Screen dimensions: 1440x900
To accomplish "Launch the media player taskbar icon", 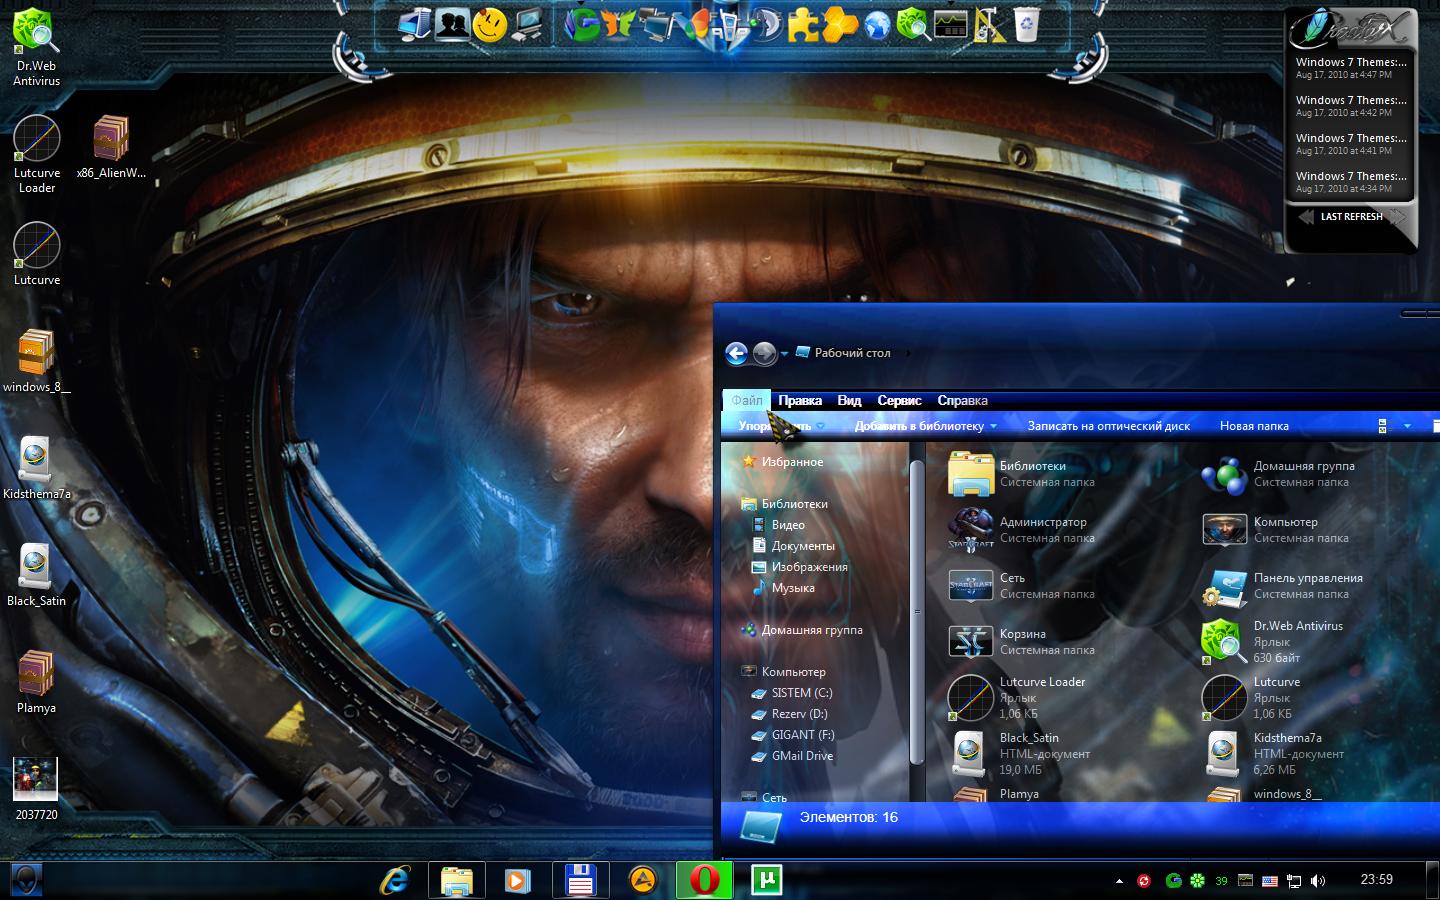I will click(518, 880).
